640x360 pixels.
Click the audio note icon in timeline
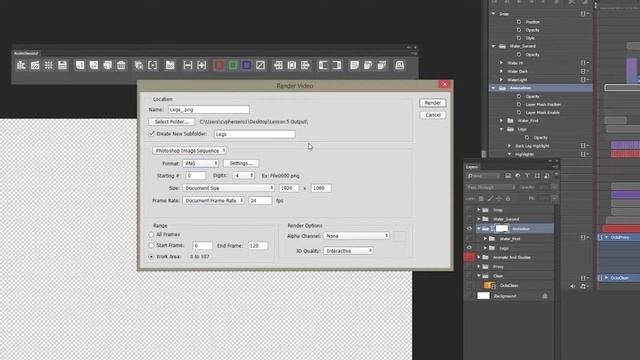pyautogui.click(x=584, y=286)
